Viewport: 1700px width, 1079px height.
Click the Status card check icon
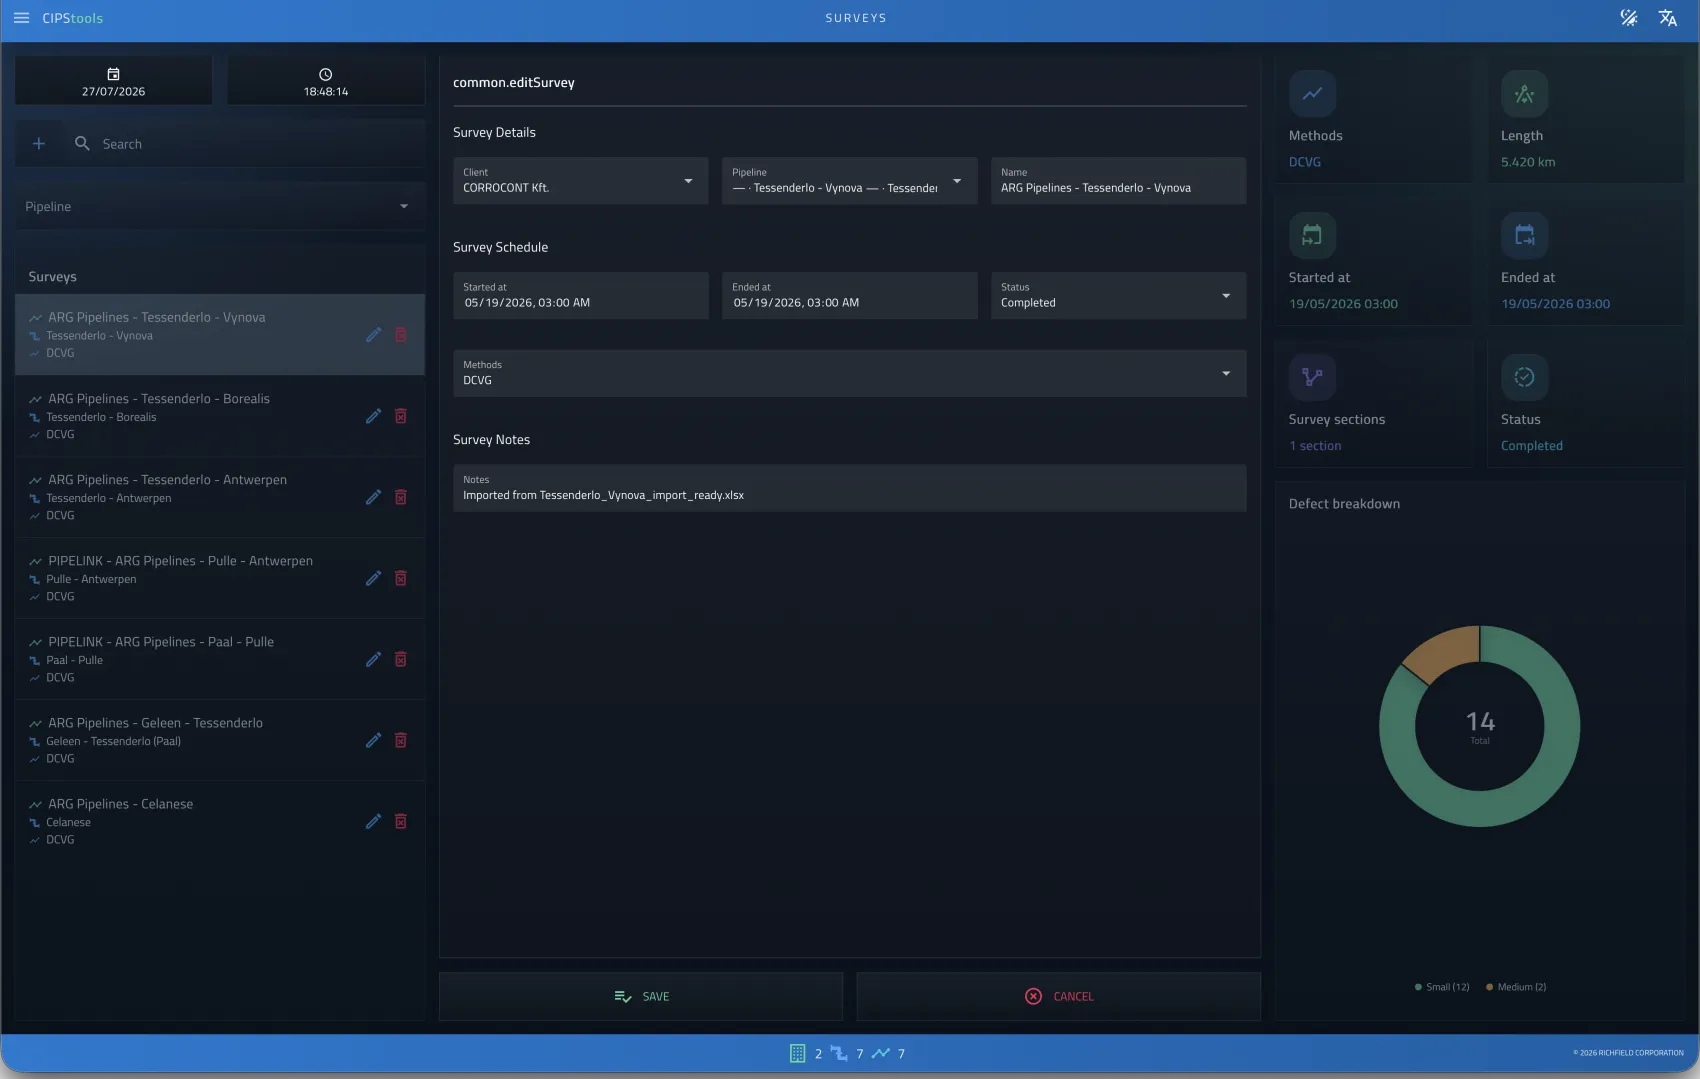tap(1524, 378)
